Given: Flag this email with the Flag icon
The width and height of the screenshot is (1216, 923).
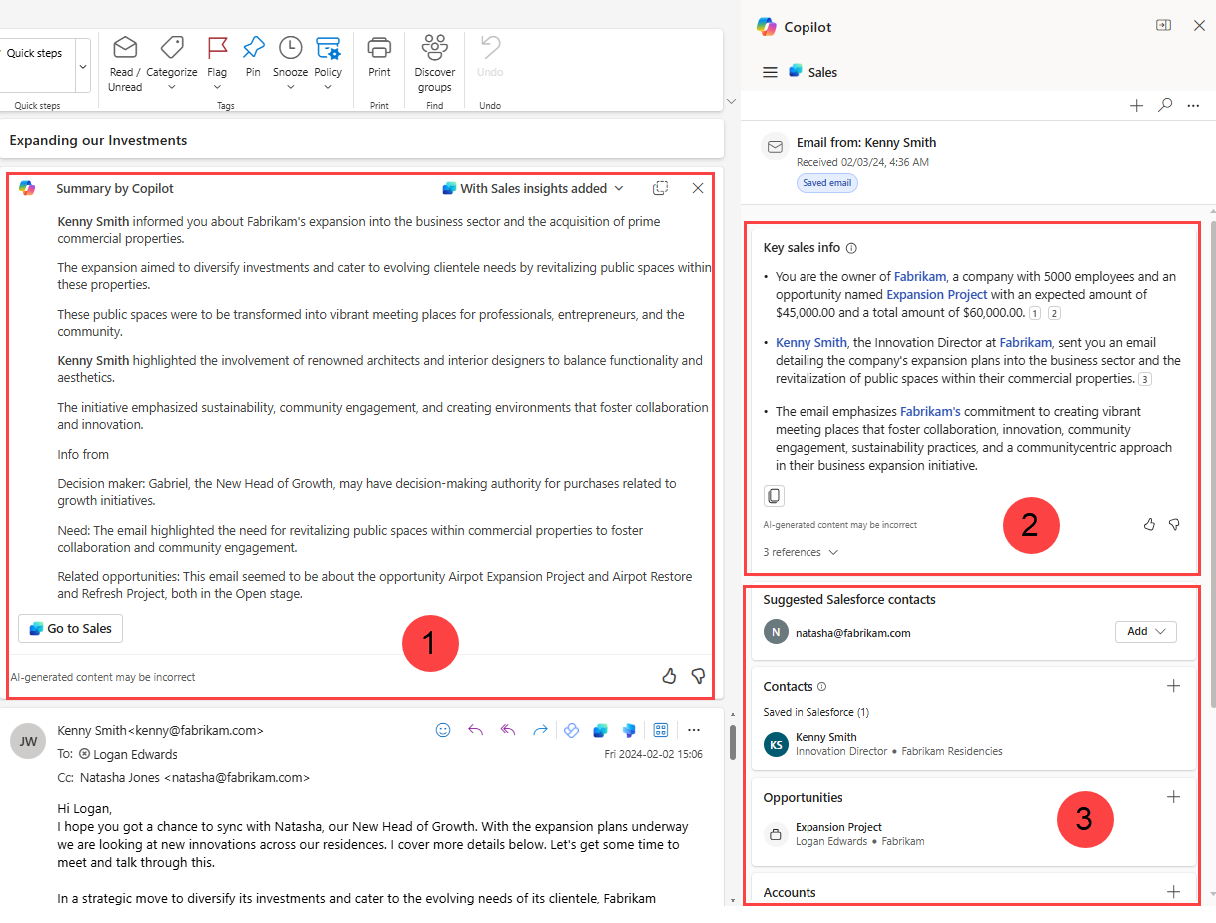Looking at the screenshot, I should [x=217, y=47].
